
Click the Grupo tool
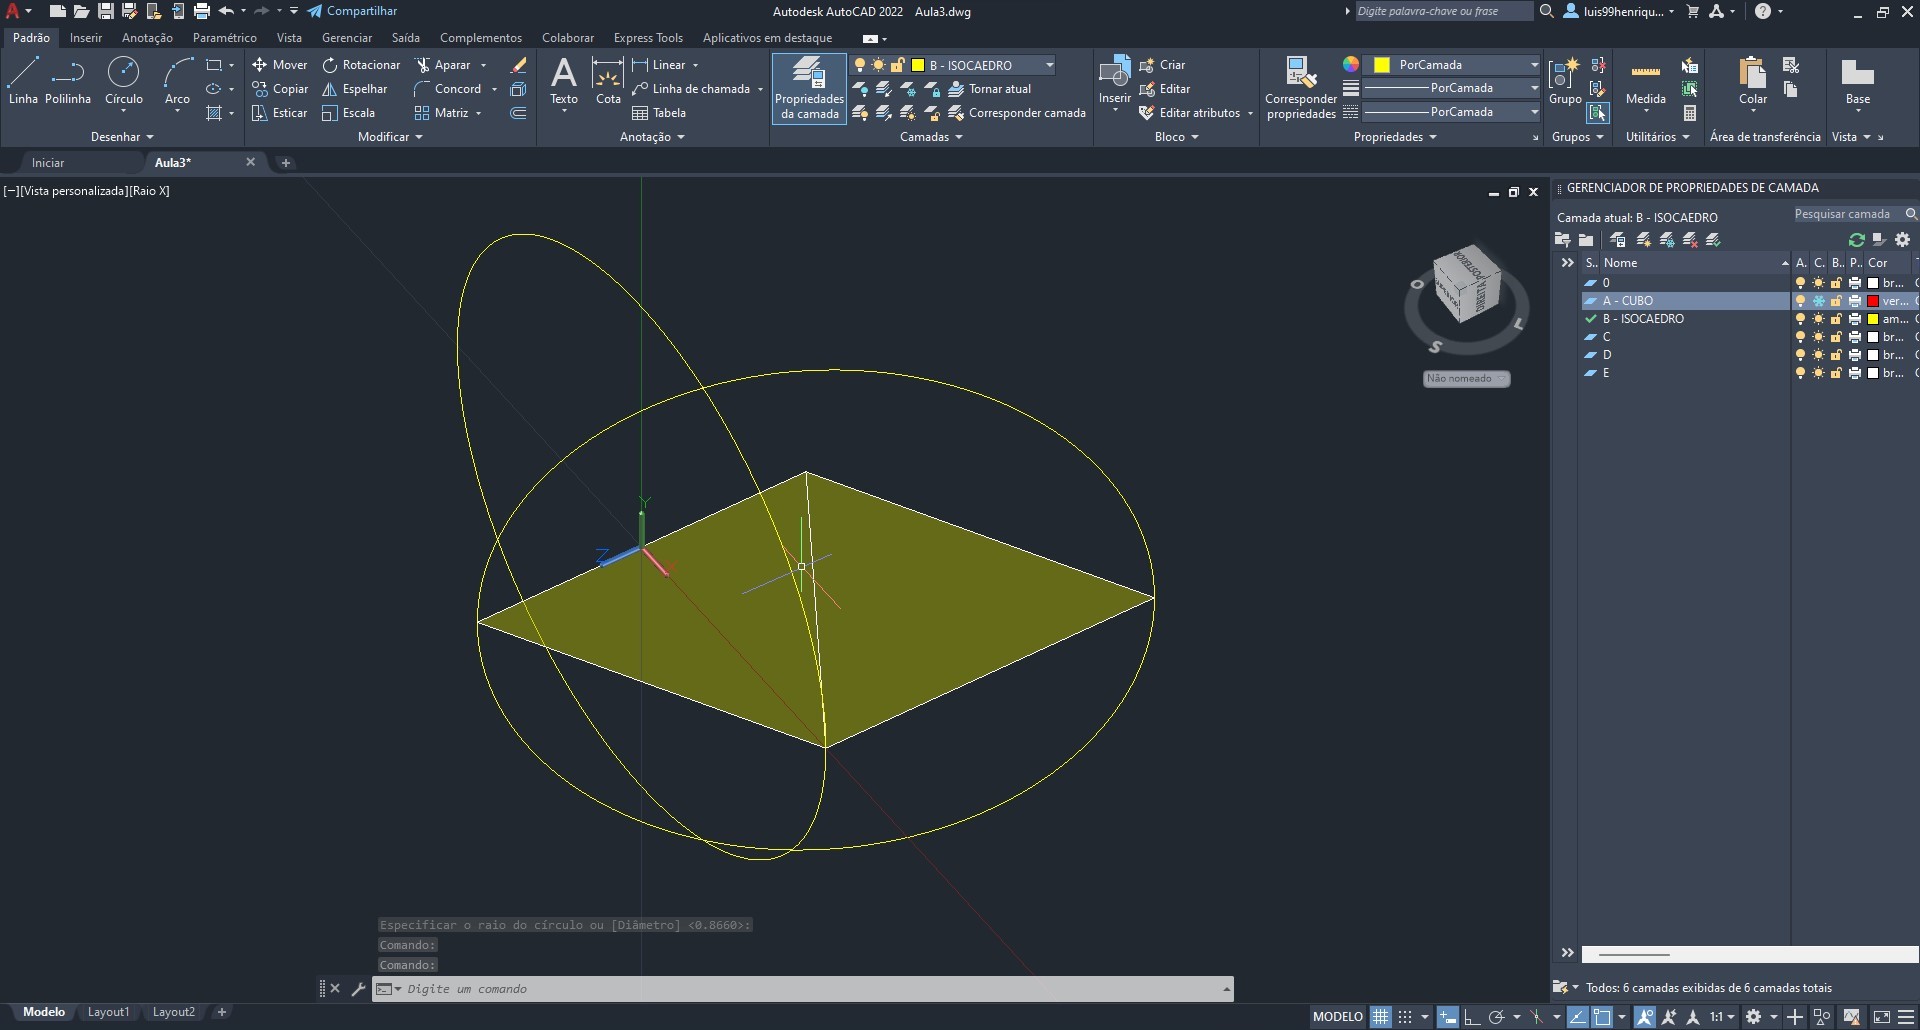[x=1564, y=80]
